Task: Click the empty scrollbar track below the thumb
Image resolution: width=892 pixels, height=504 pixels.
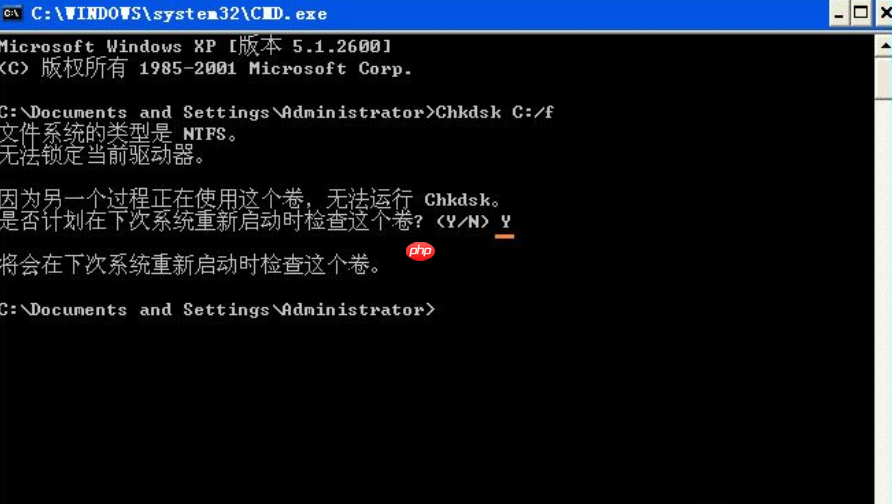Action: [883, 301]
